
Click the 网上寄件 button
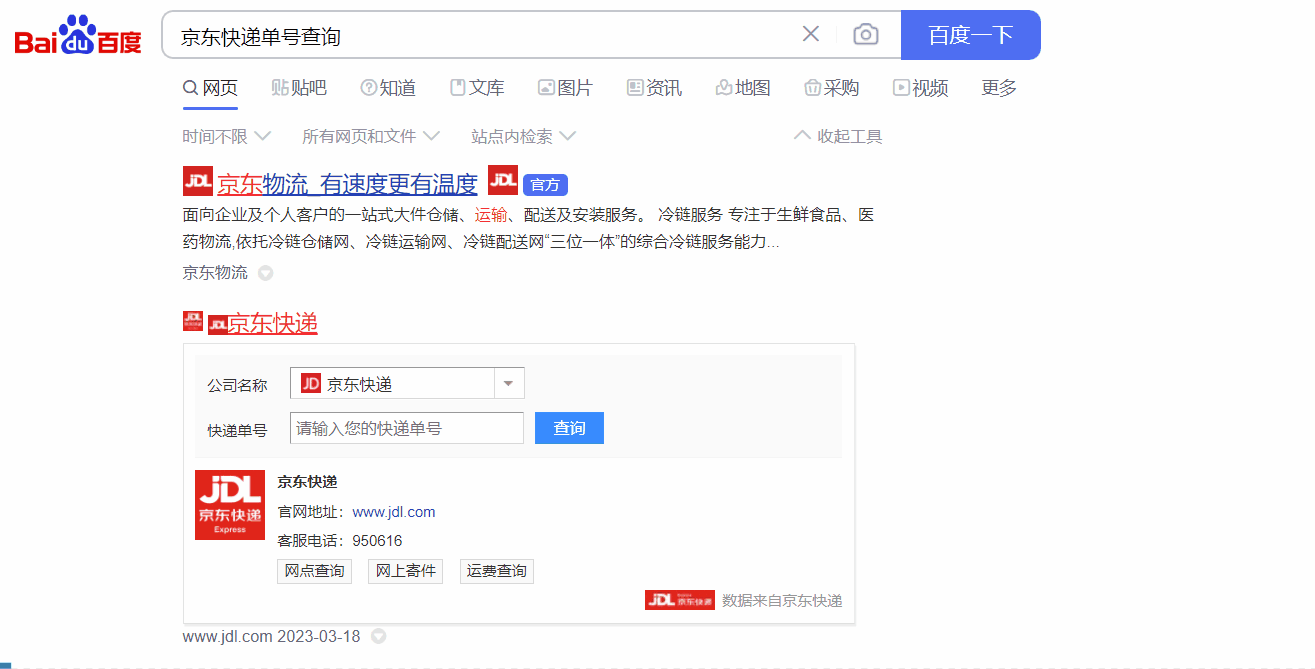405,571
